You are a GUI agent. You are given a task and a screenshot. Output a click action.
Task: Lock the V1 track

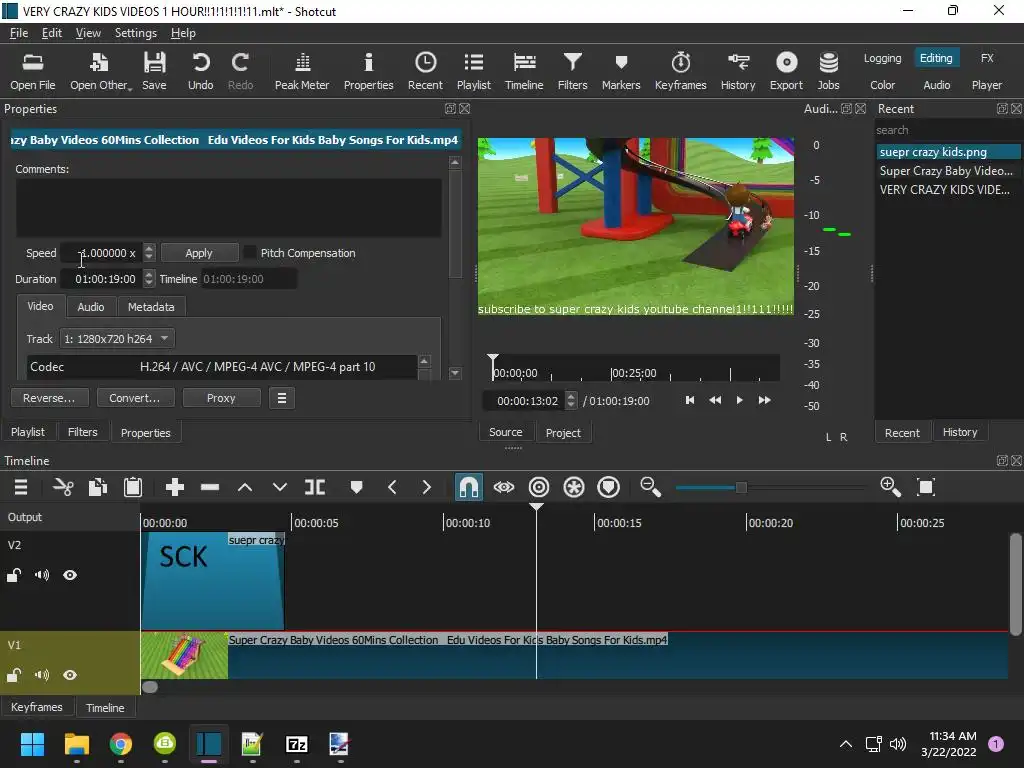point(14,675)
